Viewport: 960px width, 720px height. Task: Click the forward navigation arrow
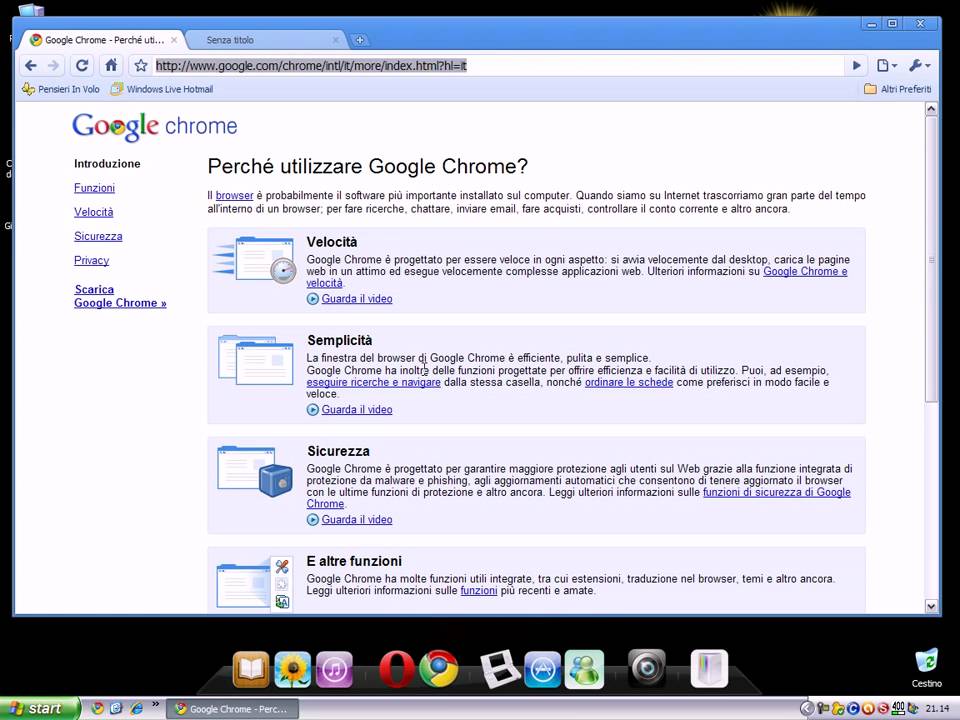pyautogui.click(x=53, y=66)
